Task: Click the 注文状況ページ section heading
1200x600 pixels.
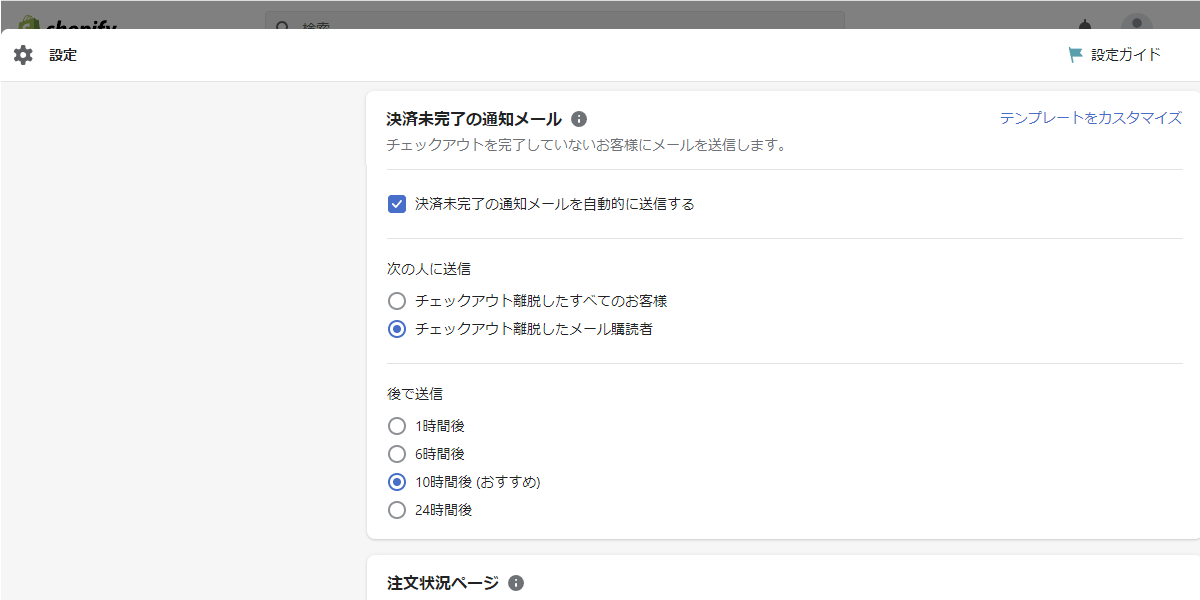Action: pyautogui.click(x=443, y=583)
